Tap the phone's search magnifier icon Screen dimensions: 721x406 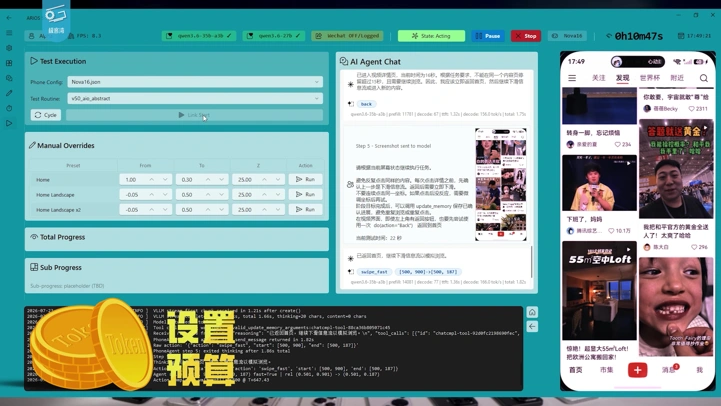704,78
